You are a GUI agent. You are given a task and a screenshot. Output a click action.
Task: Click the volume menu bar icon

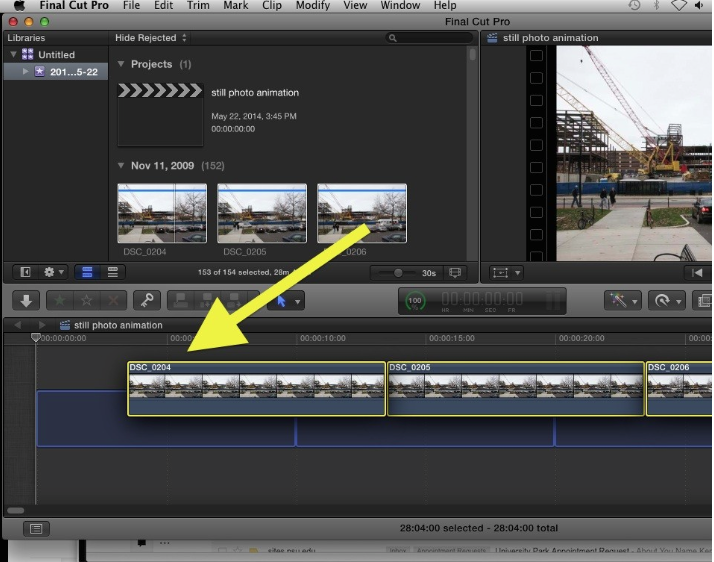[699, 5]
